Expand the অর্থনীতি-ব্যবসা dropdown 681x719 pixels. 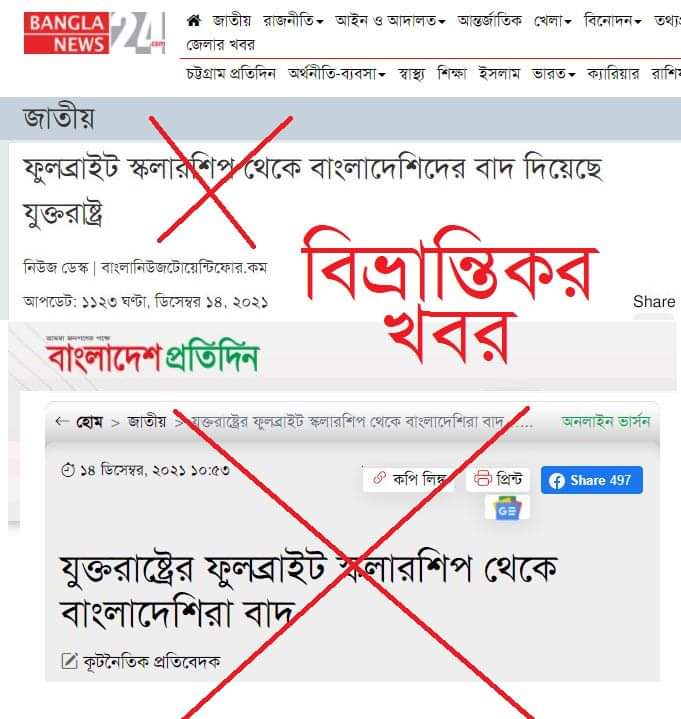[337, 73]
